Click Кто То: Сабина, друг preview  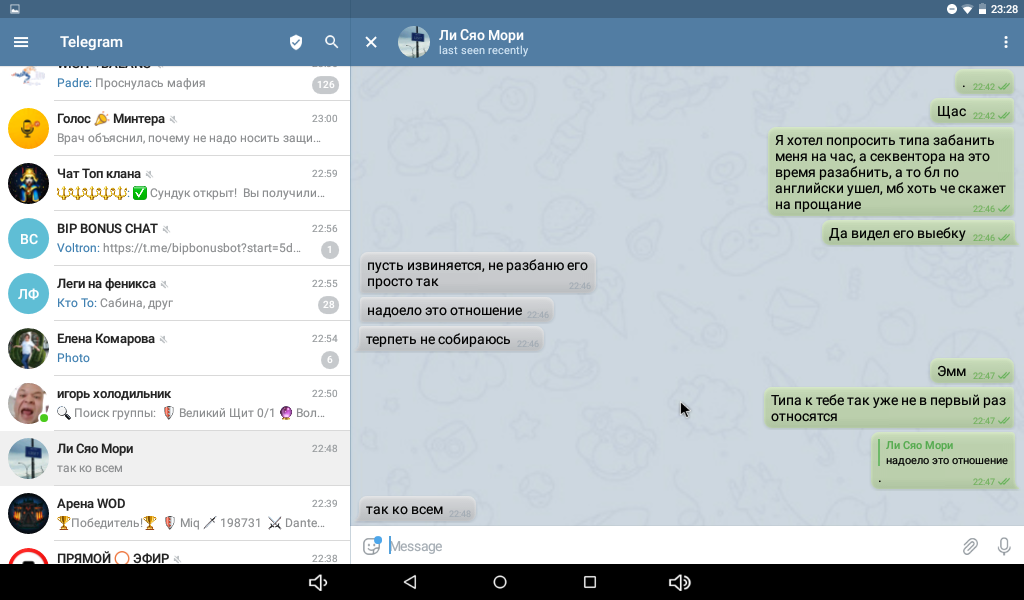coord(115,303)
